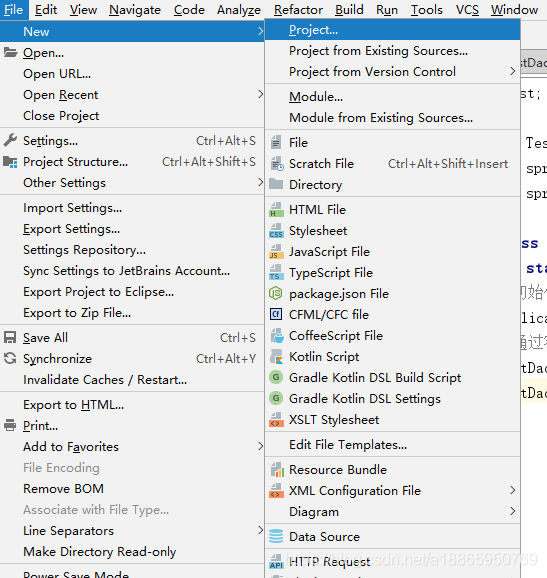Click the CSS Stylesheet icon
Viewport: 547px width, 578px height.
[x=276, y=230]
